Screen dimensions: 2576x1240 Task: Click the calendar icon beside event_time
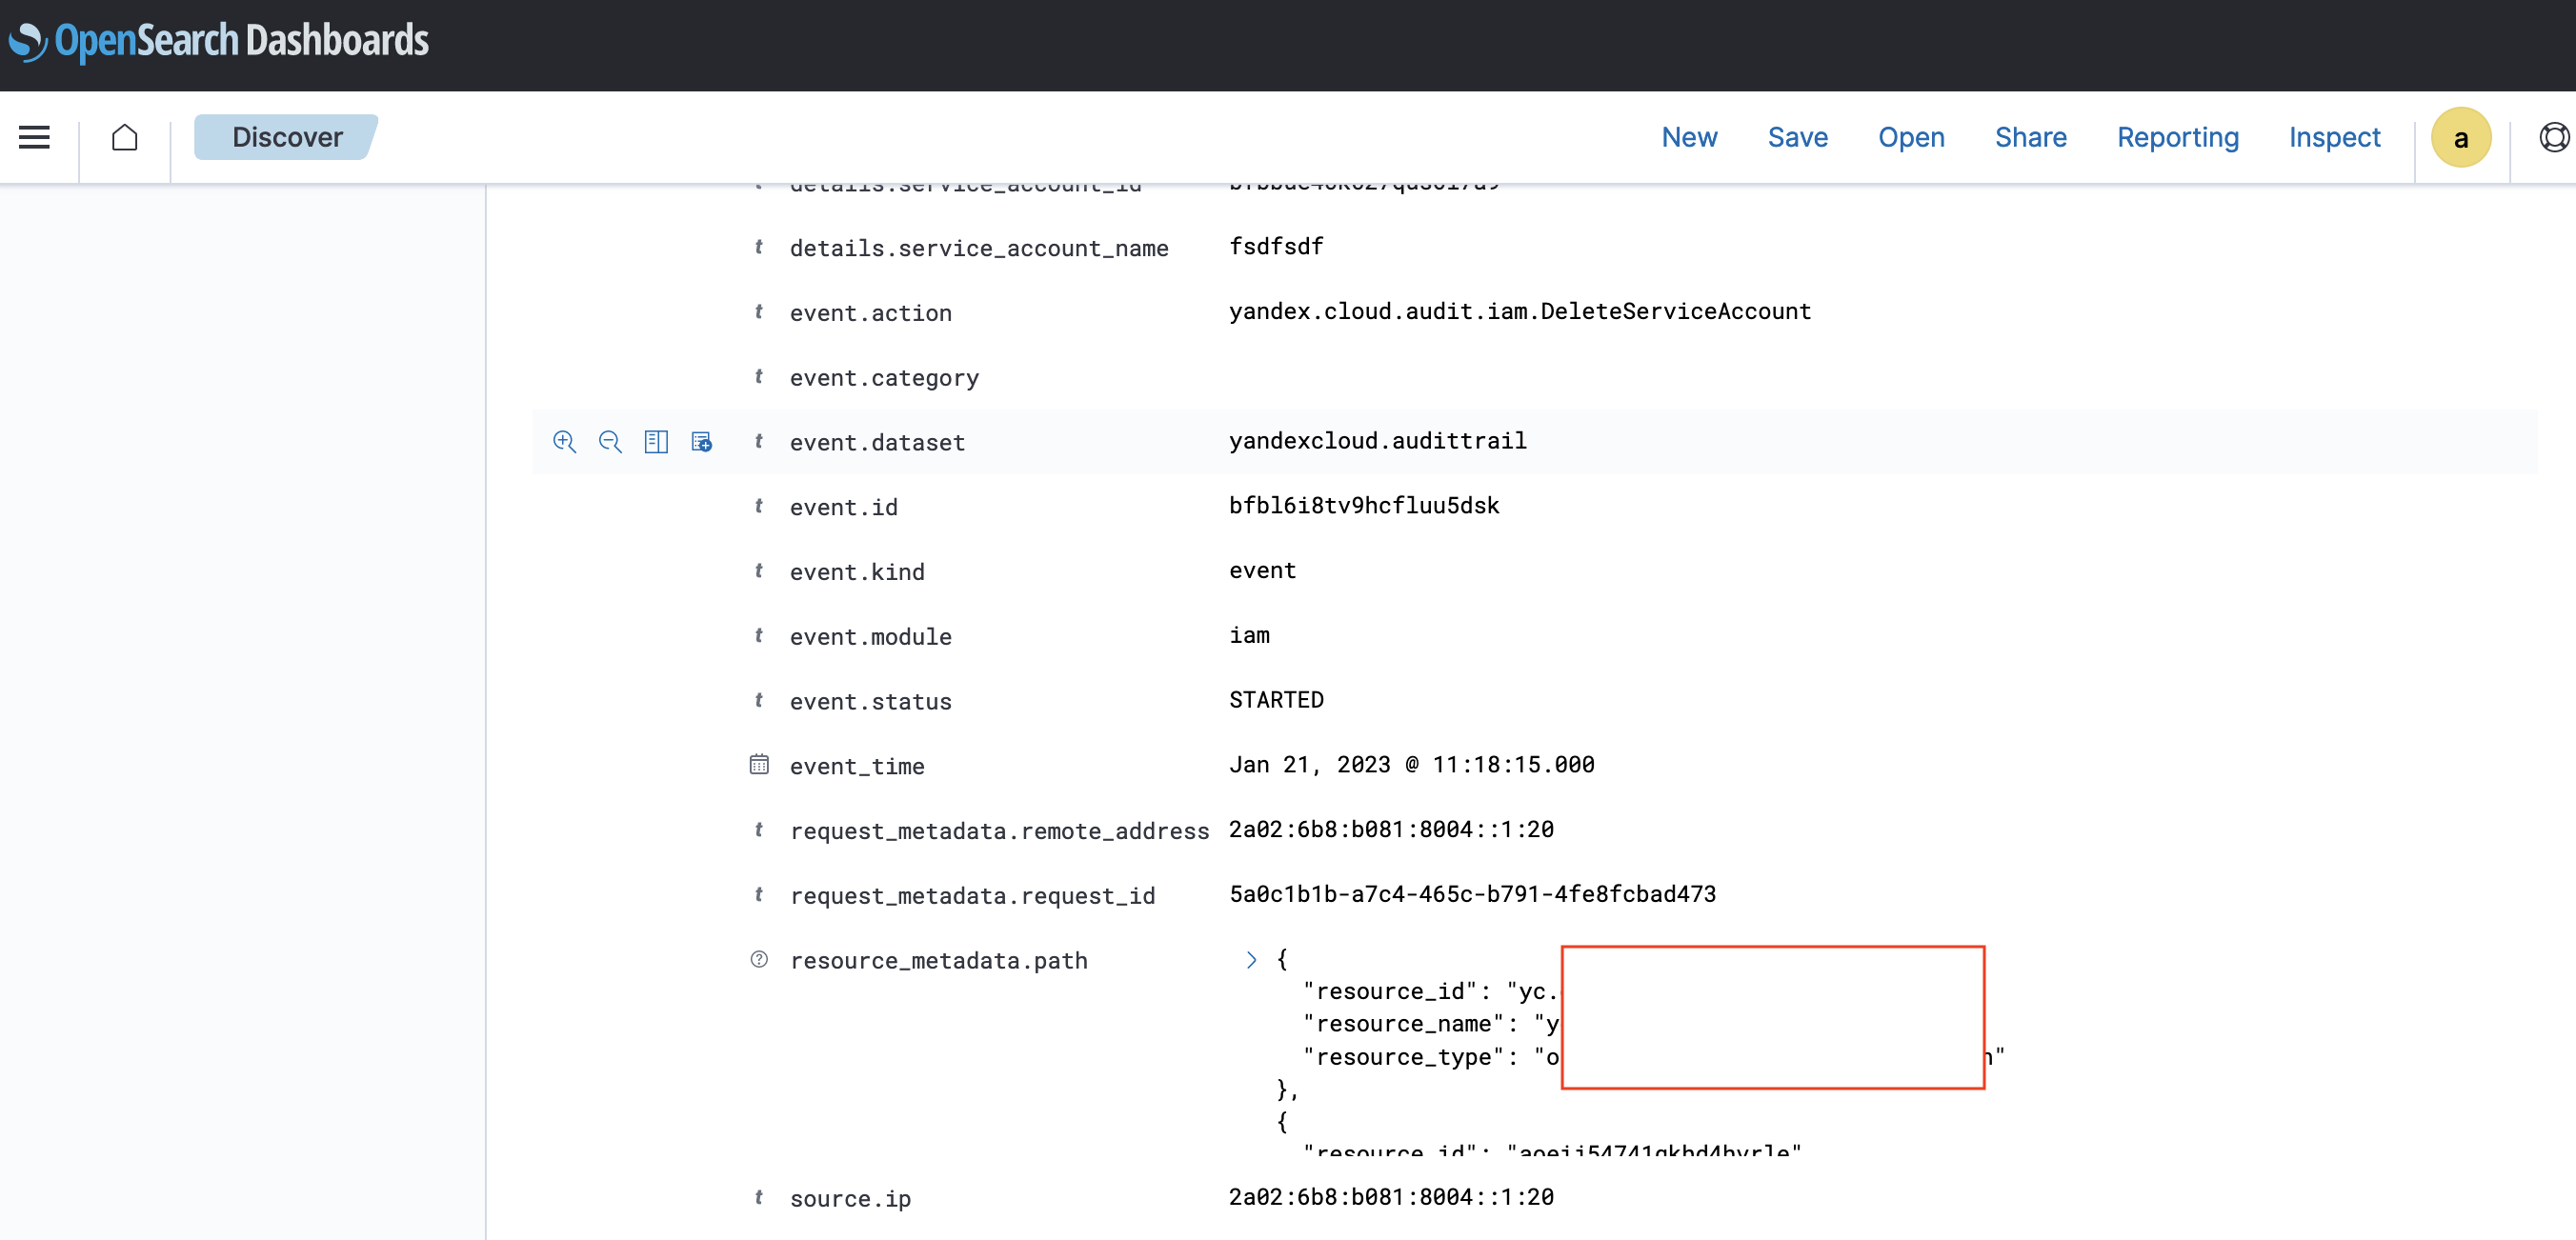tap(758, 764)
